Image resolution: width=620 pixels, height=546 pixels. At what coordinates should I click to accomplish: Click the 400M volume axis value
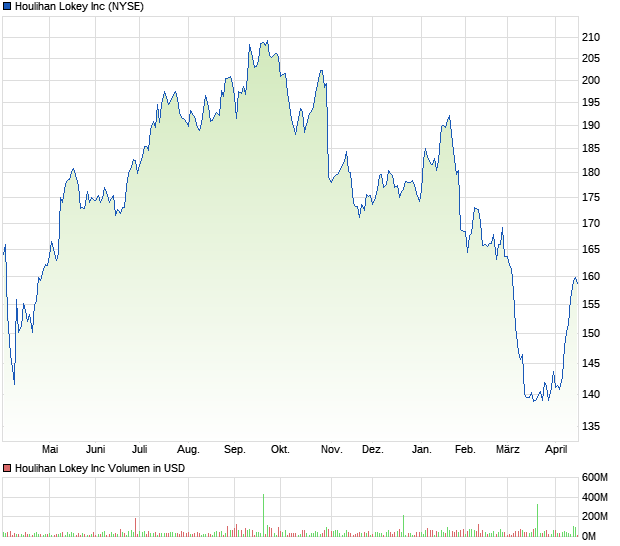(594, 497)
